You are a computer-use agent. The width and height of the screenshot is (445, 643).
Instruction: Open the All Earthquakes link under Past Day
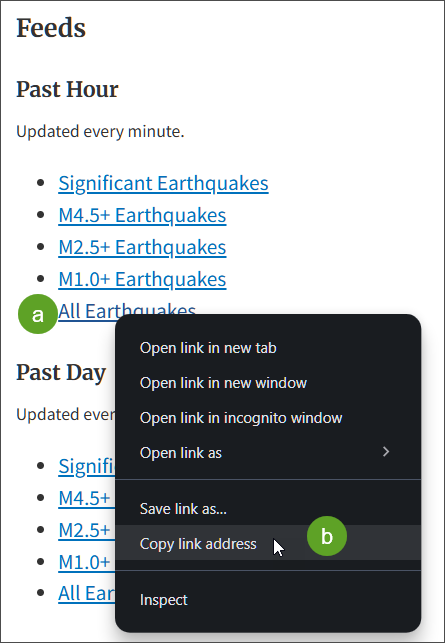[87, 593]
